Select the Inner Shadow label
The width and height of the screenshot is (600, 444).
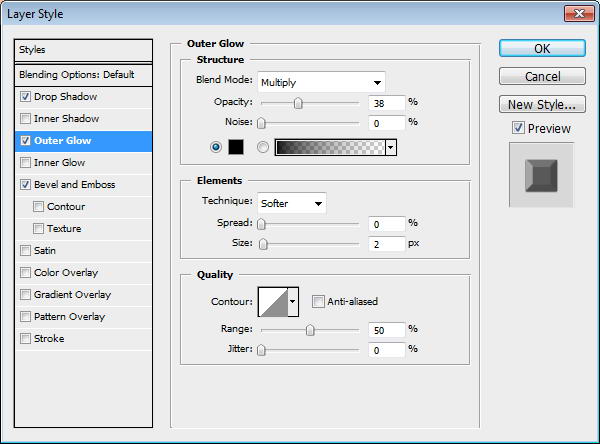[67, 119]
